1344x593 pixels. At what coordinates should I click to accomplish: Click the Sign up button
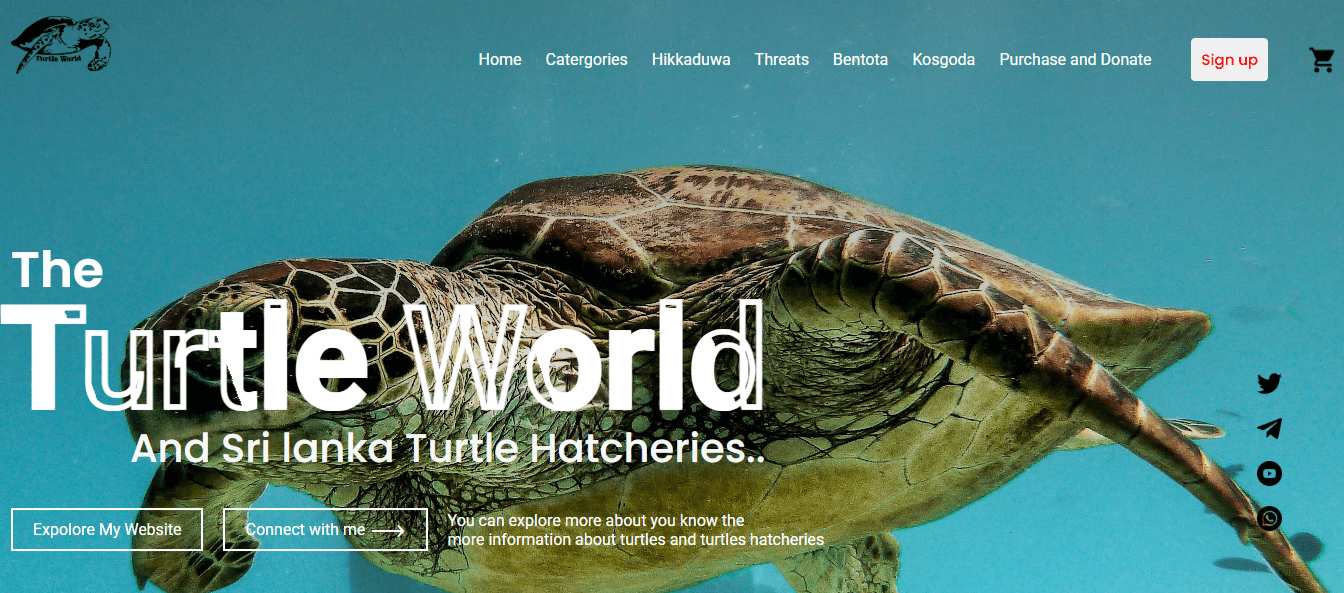(x=1229, y=60)
